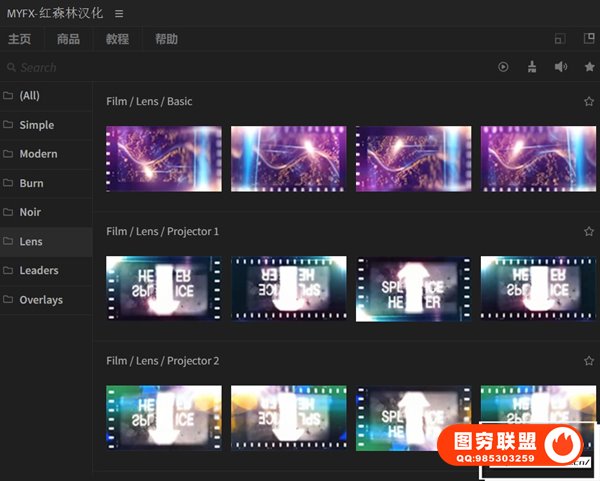This screenshot has height=481, width=600.
Task: Click the small thumbnail size icon
Action: pos(560,39)
